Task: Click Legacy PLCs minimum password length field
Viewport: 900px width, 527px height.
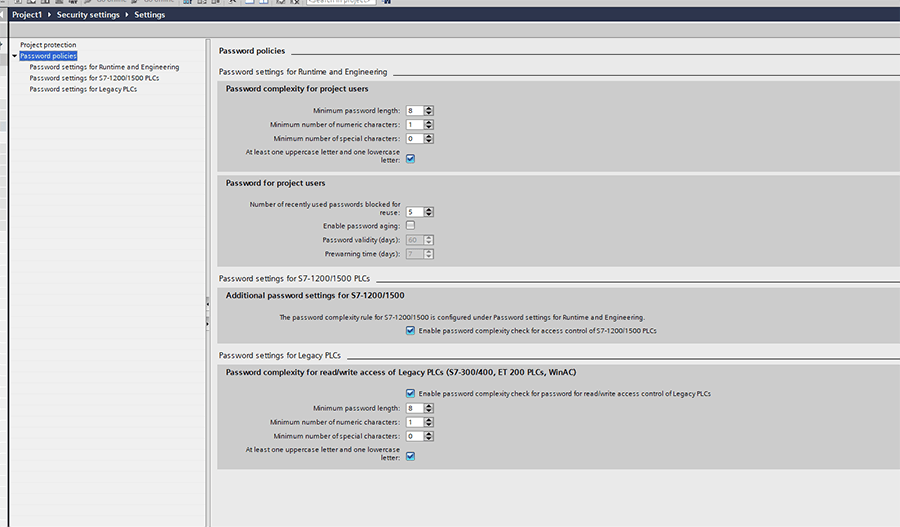Action: pos(415,408)
